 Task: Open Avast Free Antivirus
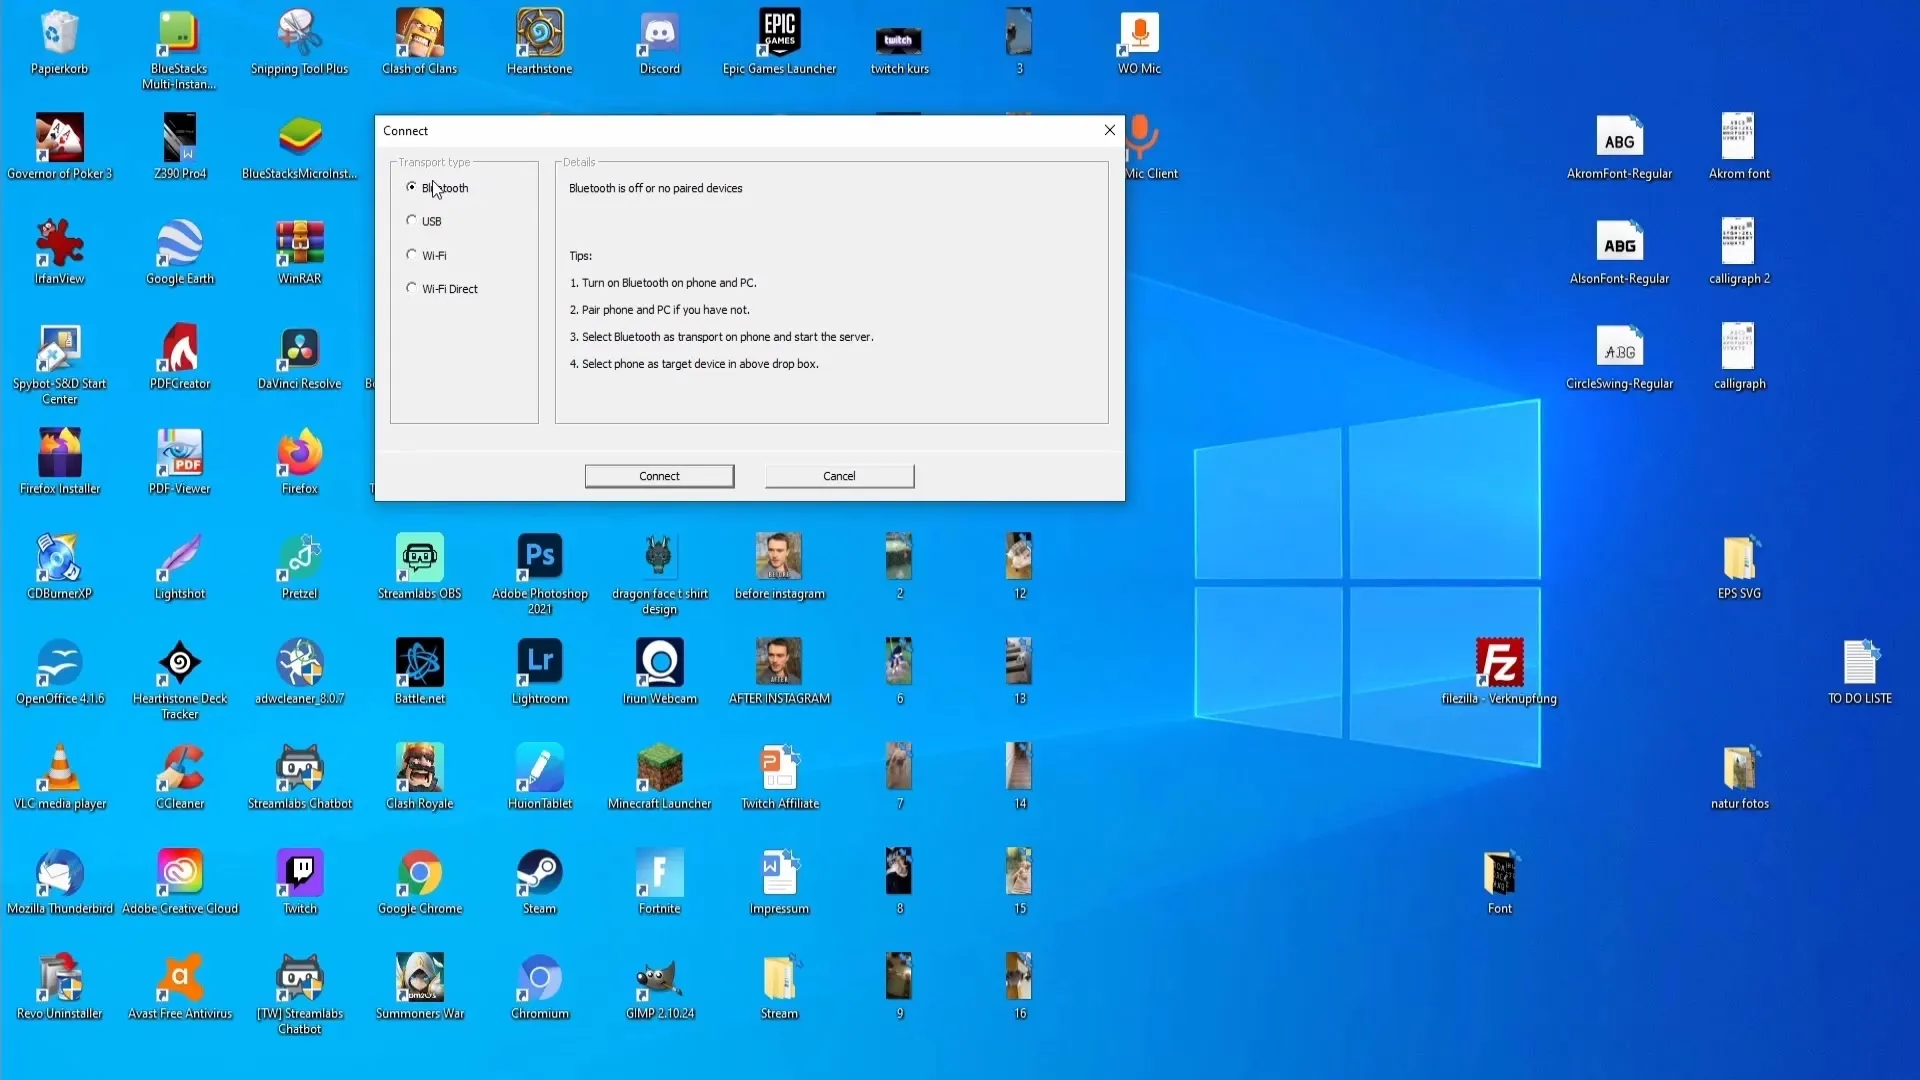click(180, 987)
